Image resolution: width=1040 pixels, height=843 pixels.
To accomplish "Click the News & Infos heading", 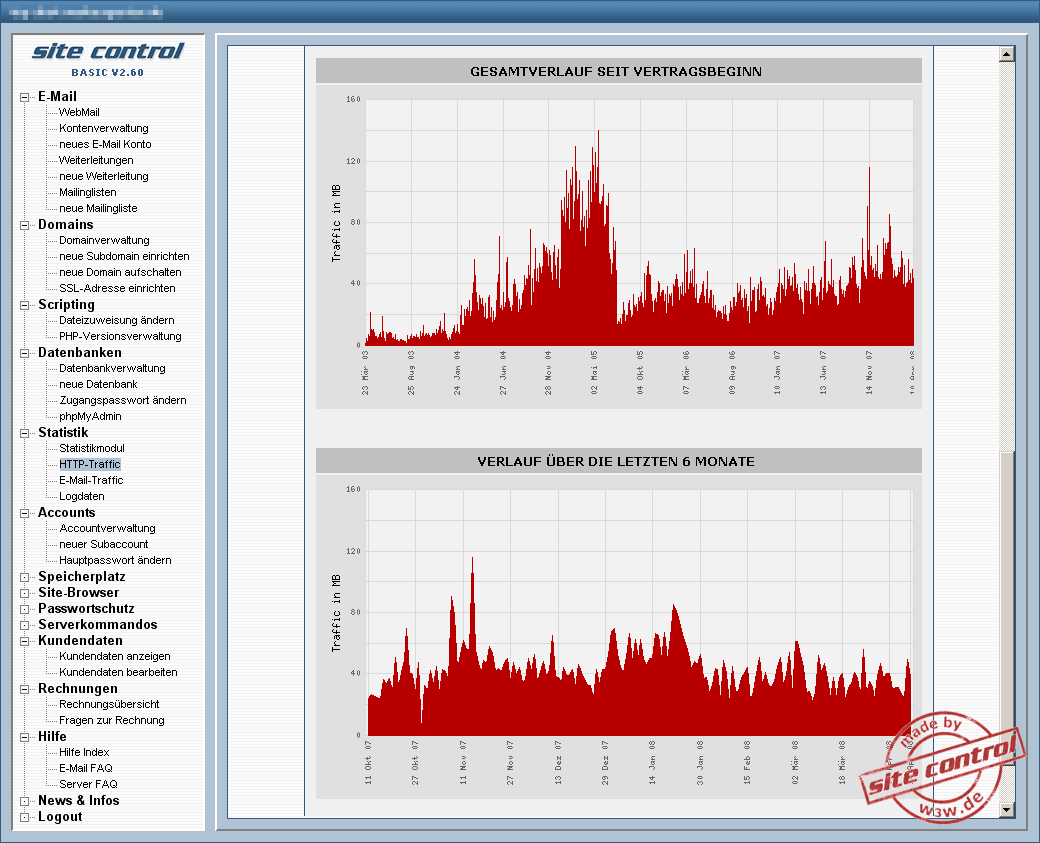I will (x=78, y=800).
